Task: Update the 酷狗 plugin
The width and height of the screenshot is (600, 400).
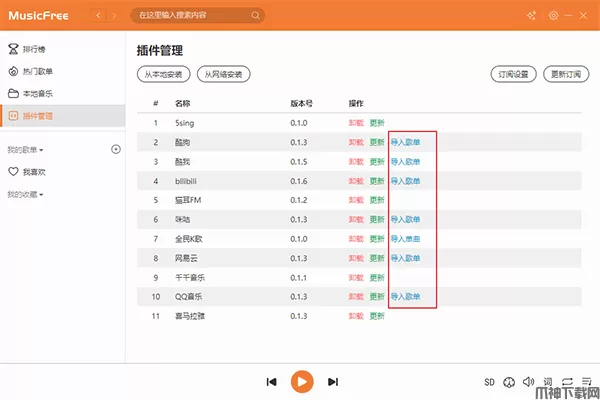Action: tap(377, 142)
